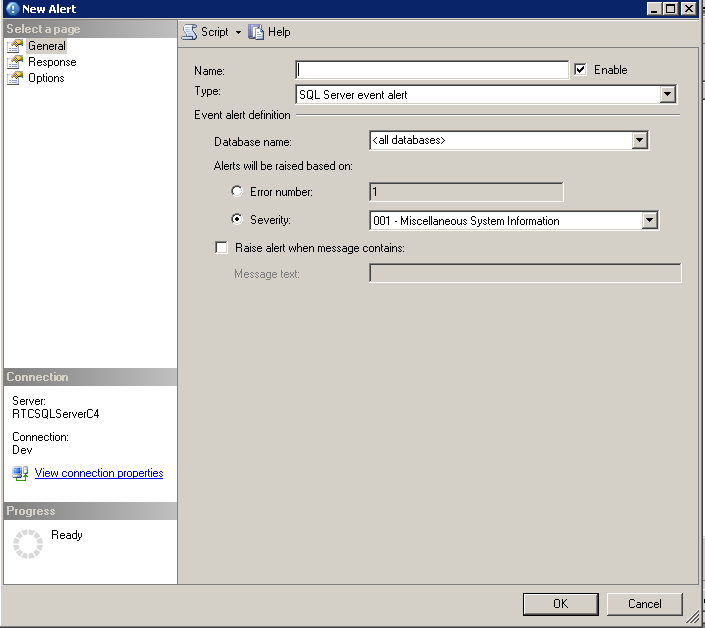Click the Alerts will be raised based on label
This screenshot has height=628, width=705.
coord(283,166)
